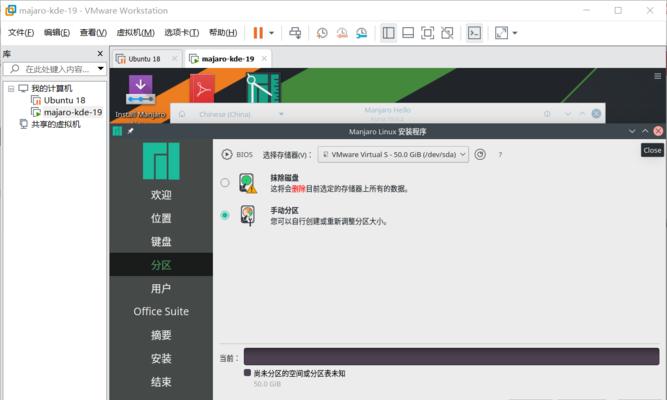
Task: Open Install Manjaro desktop icon
Action: coord(140,96)
